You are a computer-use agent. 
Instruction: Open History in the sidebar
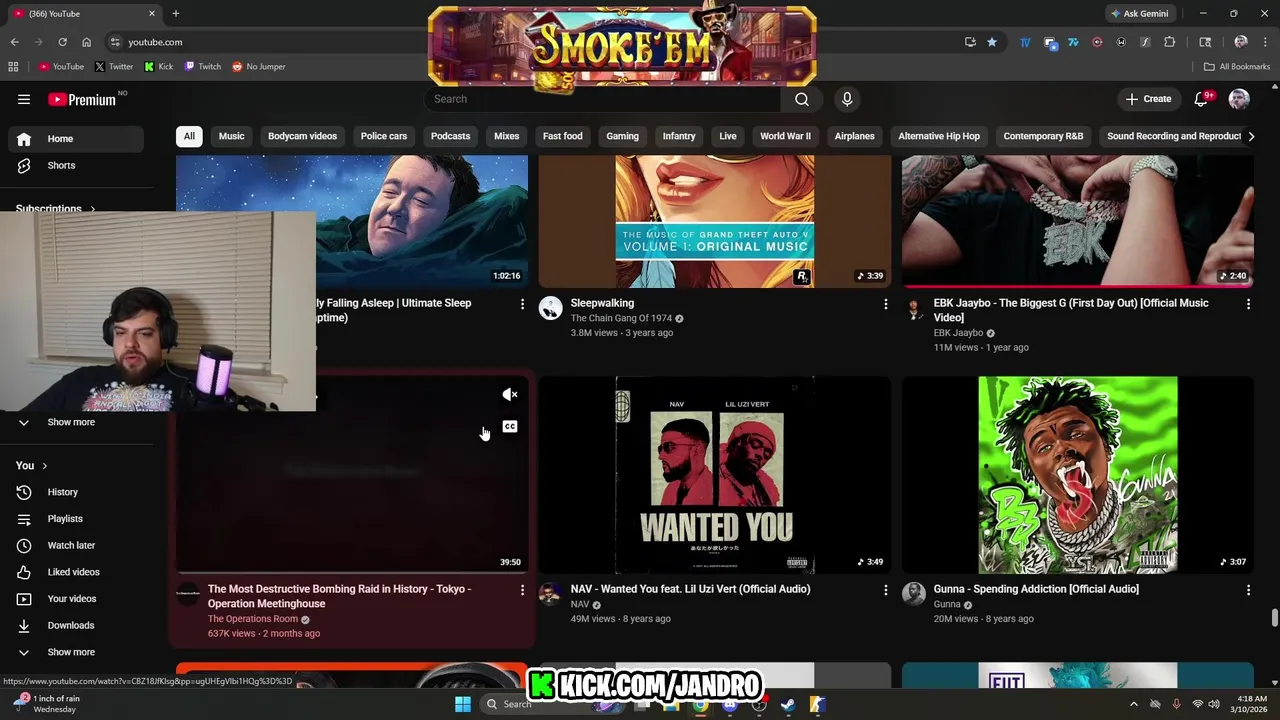(76, 492)
